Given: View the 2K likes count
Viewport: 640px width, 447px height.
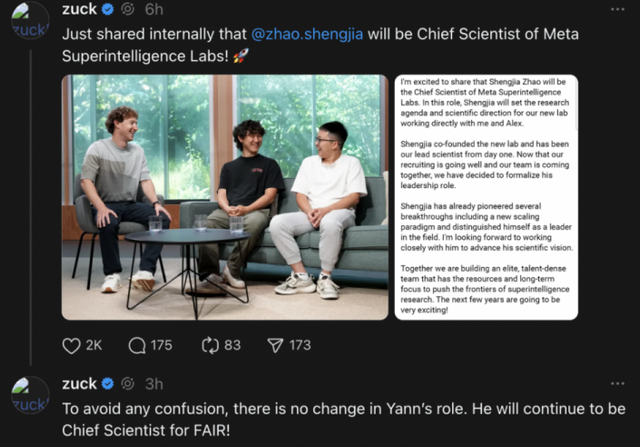Looking at the screenshot, I should click(x=94, y=345).
